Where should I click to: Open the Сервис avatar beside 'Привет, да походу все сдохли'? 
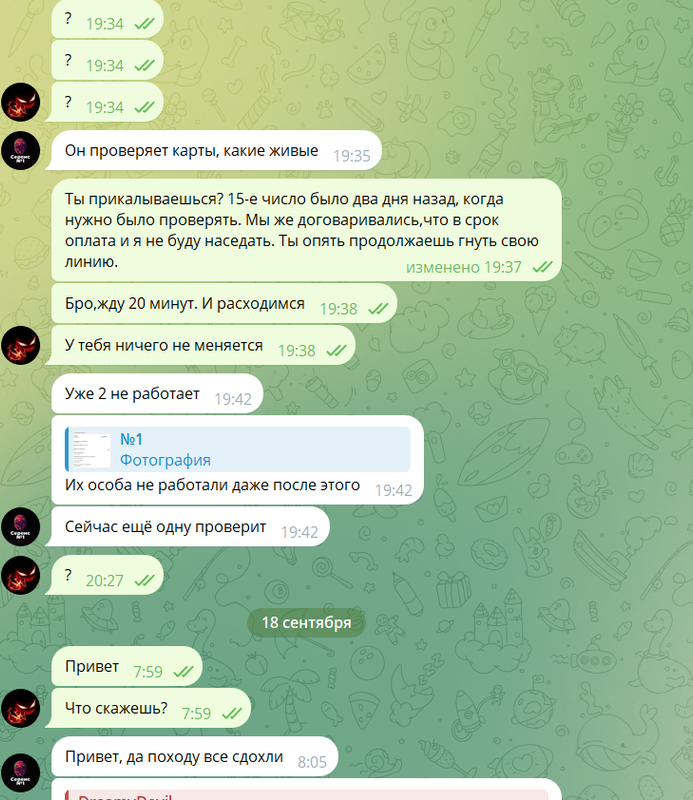pyautogui.click(x=20, y=772)
